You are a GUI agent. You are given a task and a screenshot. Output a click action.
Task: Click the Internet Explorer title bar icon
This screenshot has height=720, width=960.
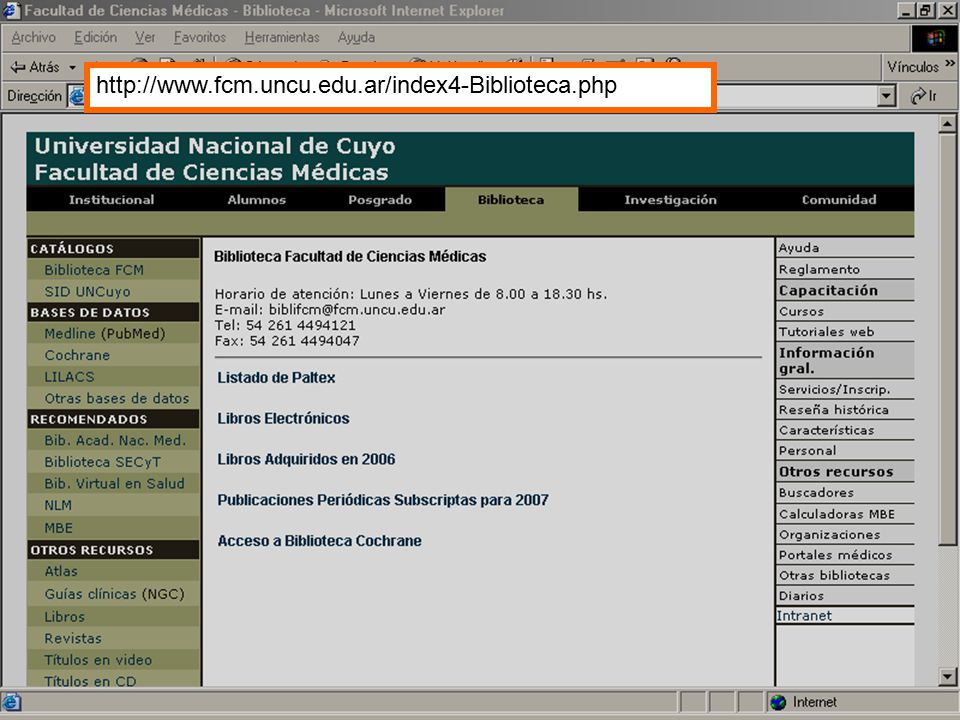(12, 10)
